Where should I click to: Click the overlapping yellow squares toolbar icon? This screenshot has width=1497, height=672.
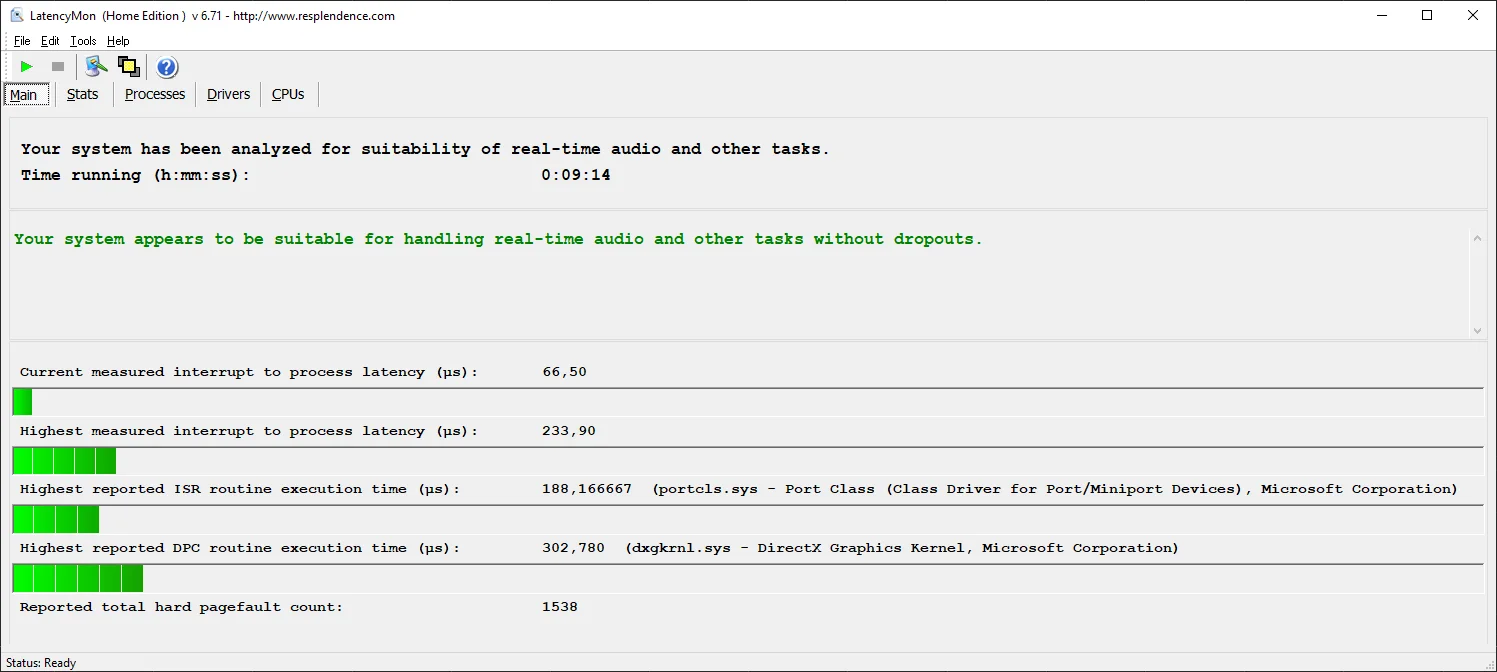click(x=128, y=67)
